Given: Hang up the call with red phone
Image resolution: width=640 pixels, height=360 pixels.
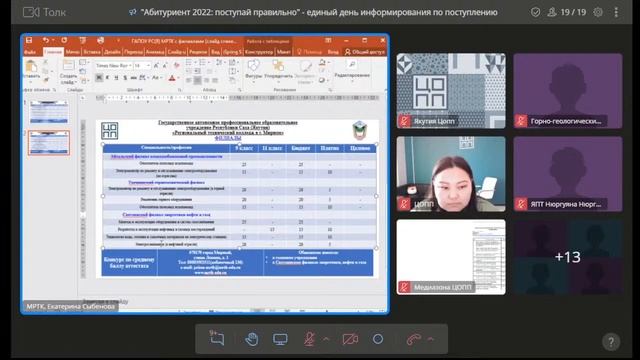Looking at the screenshot, I should coord(413,339).
